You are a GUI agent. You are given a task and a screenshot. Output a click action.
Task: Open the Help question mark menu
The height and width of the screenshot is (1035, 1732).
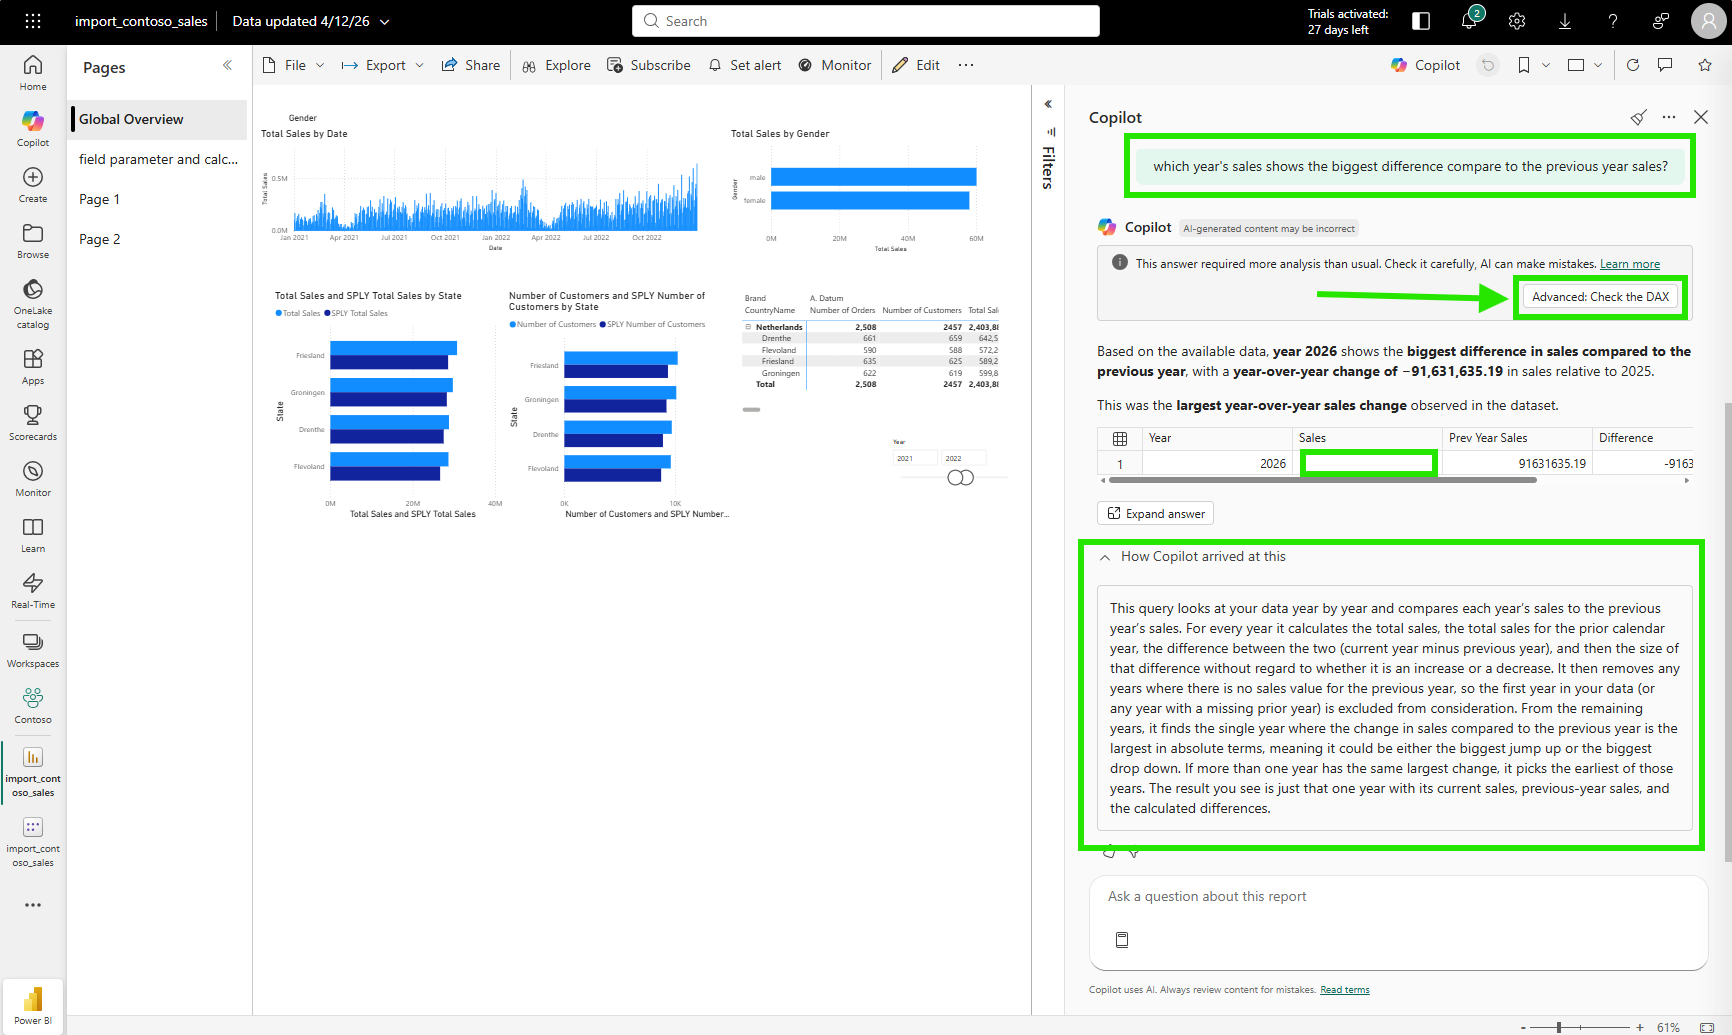pyautogui.click(x=1613, y=21)
